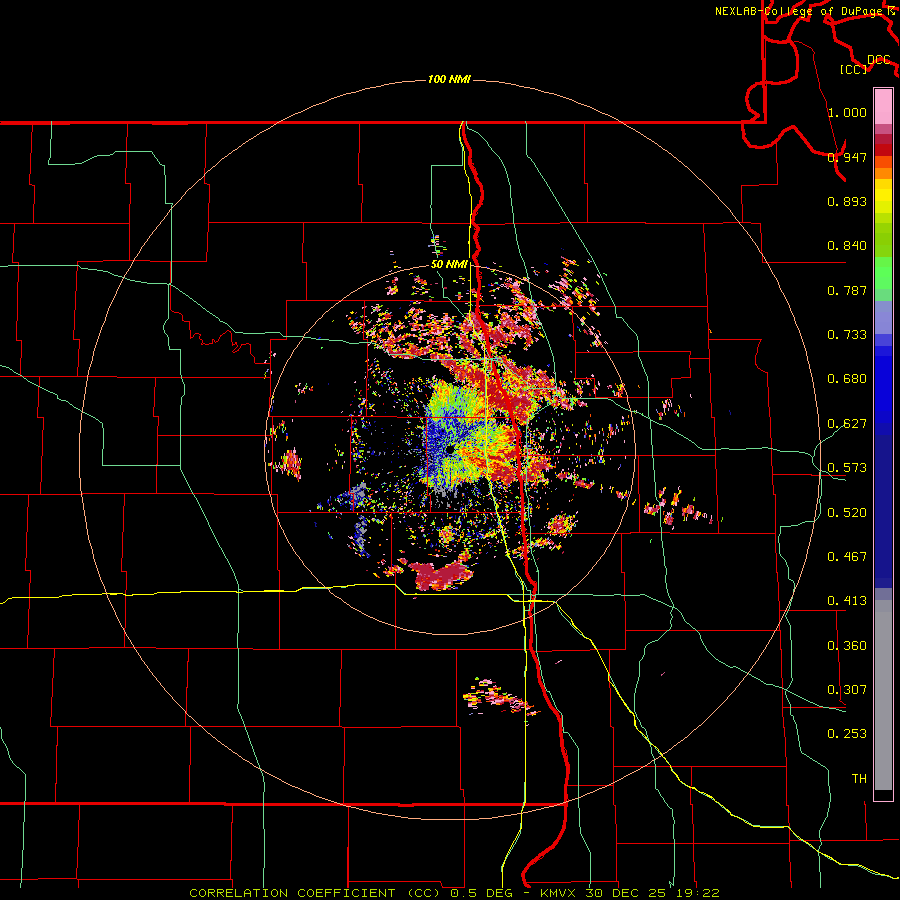
Task: Select the 0.520 scale value
Action: 847,513
